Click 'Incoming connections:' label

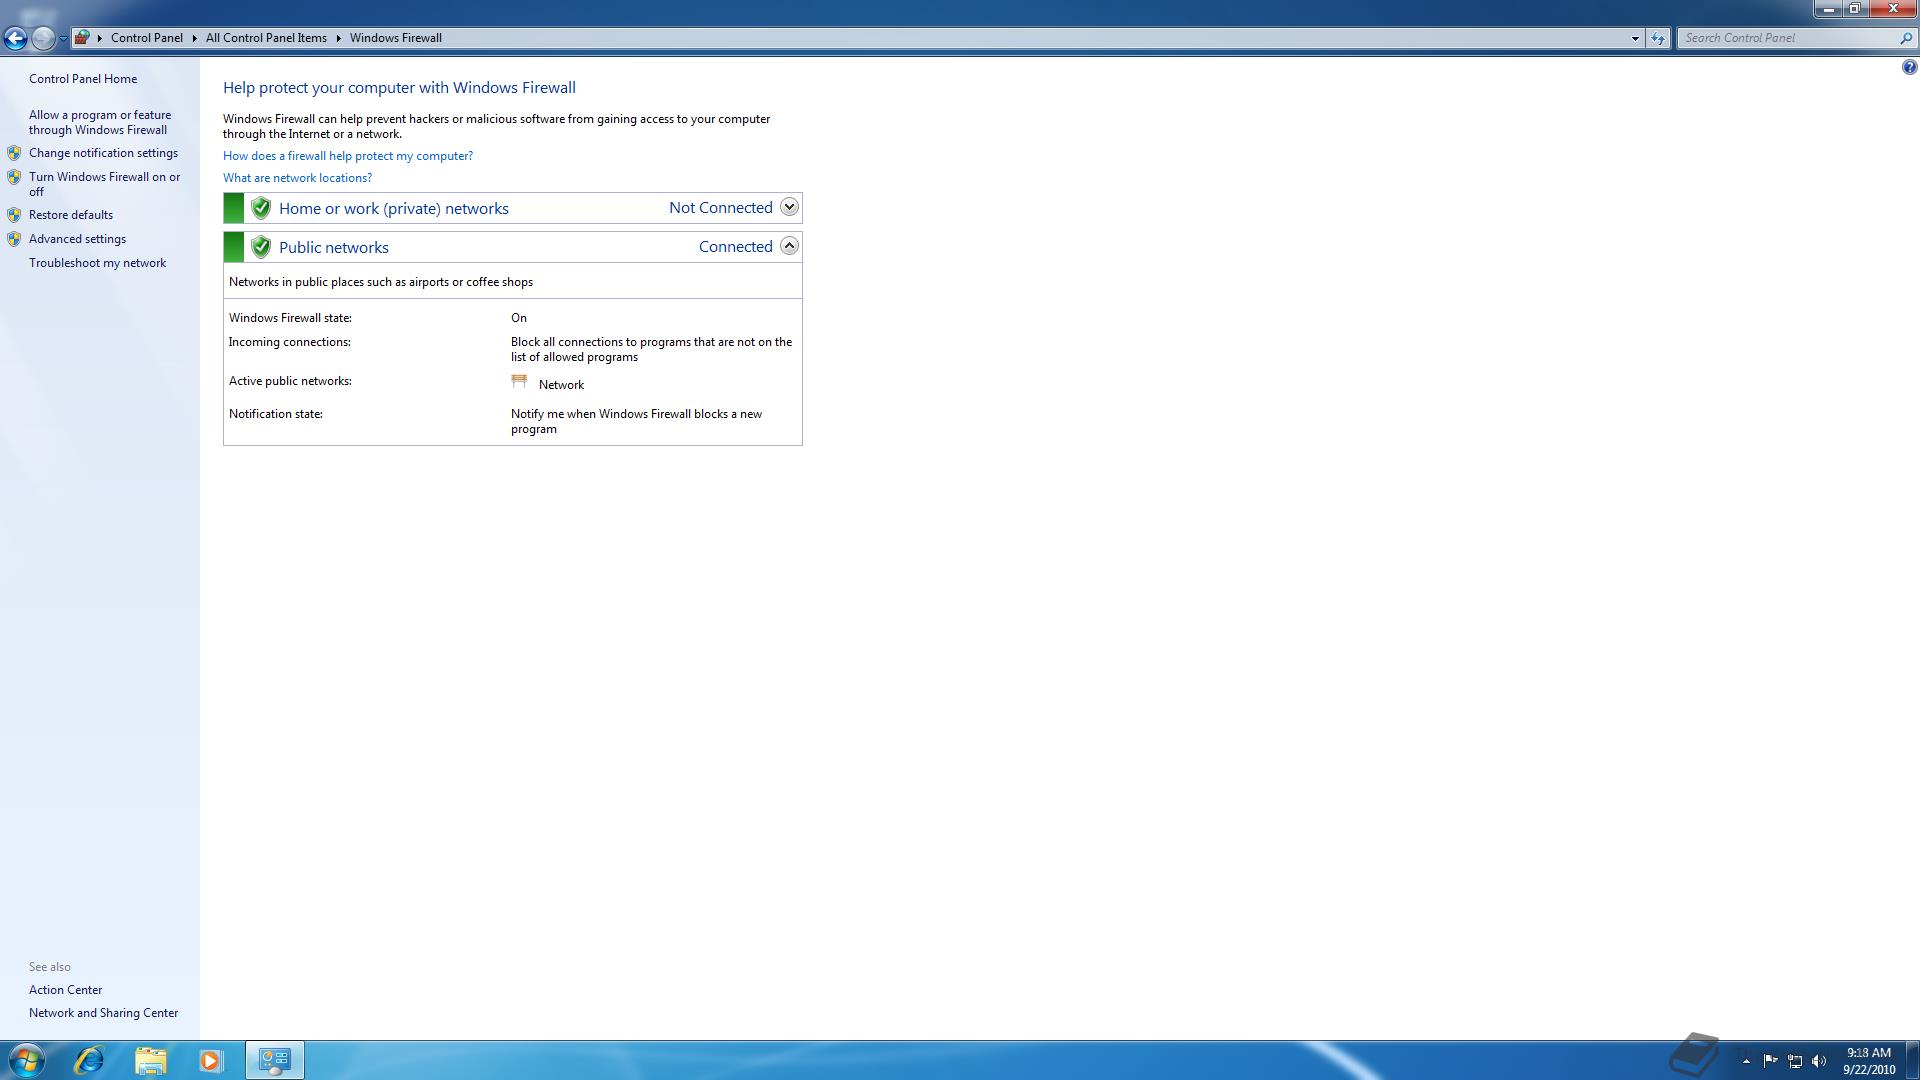click(290, 342)
